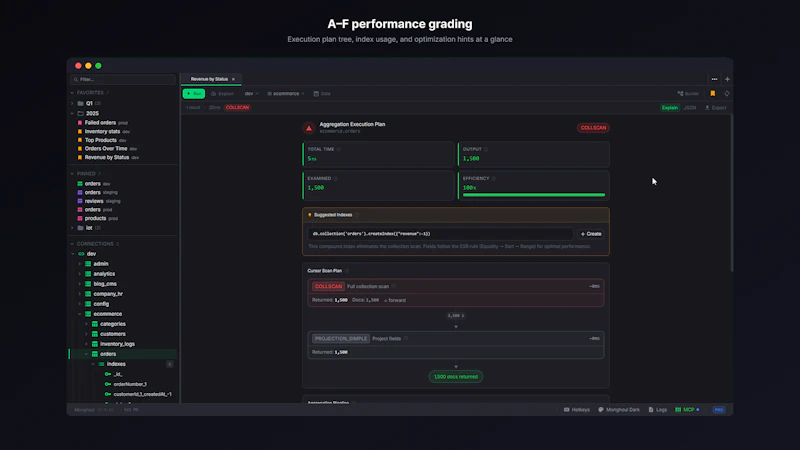Create the suggested index

coord(591,234)
